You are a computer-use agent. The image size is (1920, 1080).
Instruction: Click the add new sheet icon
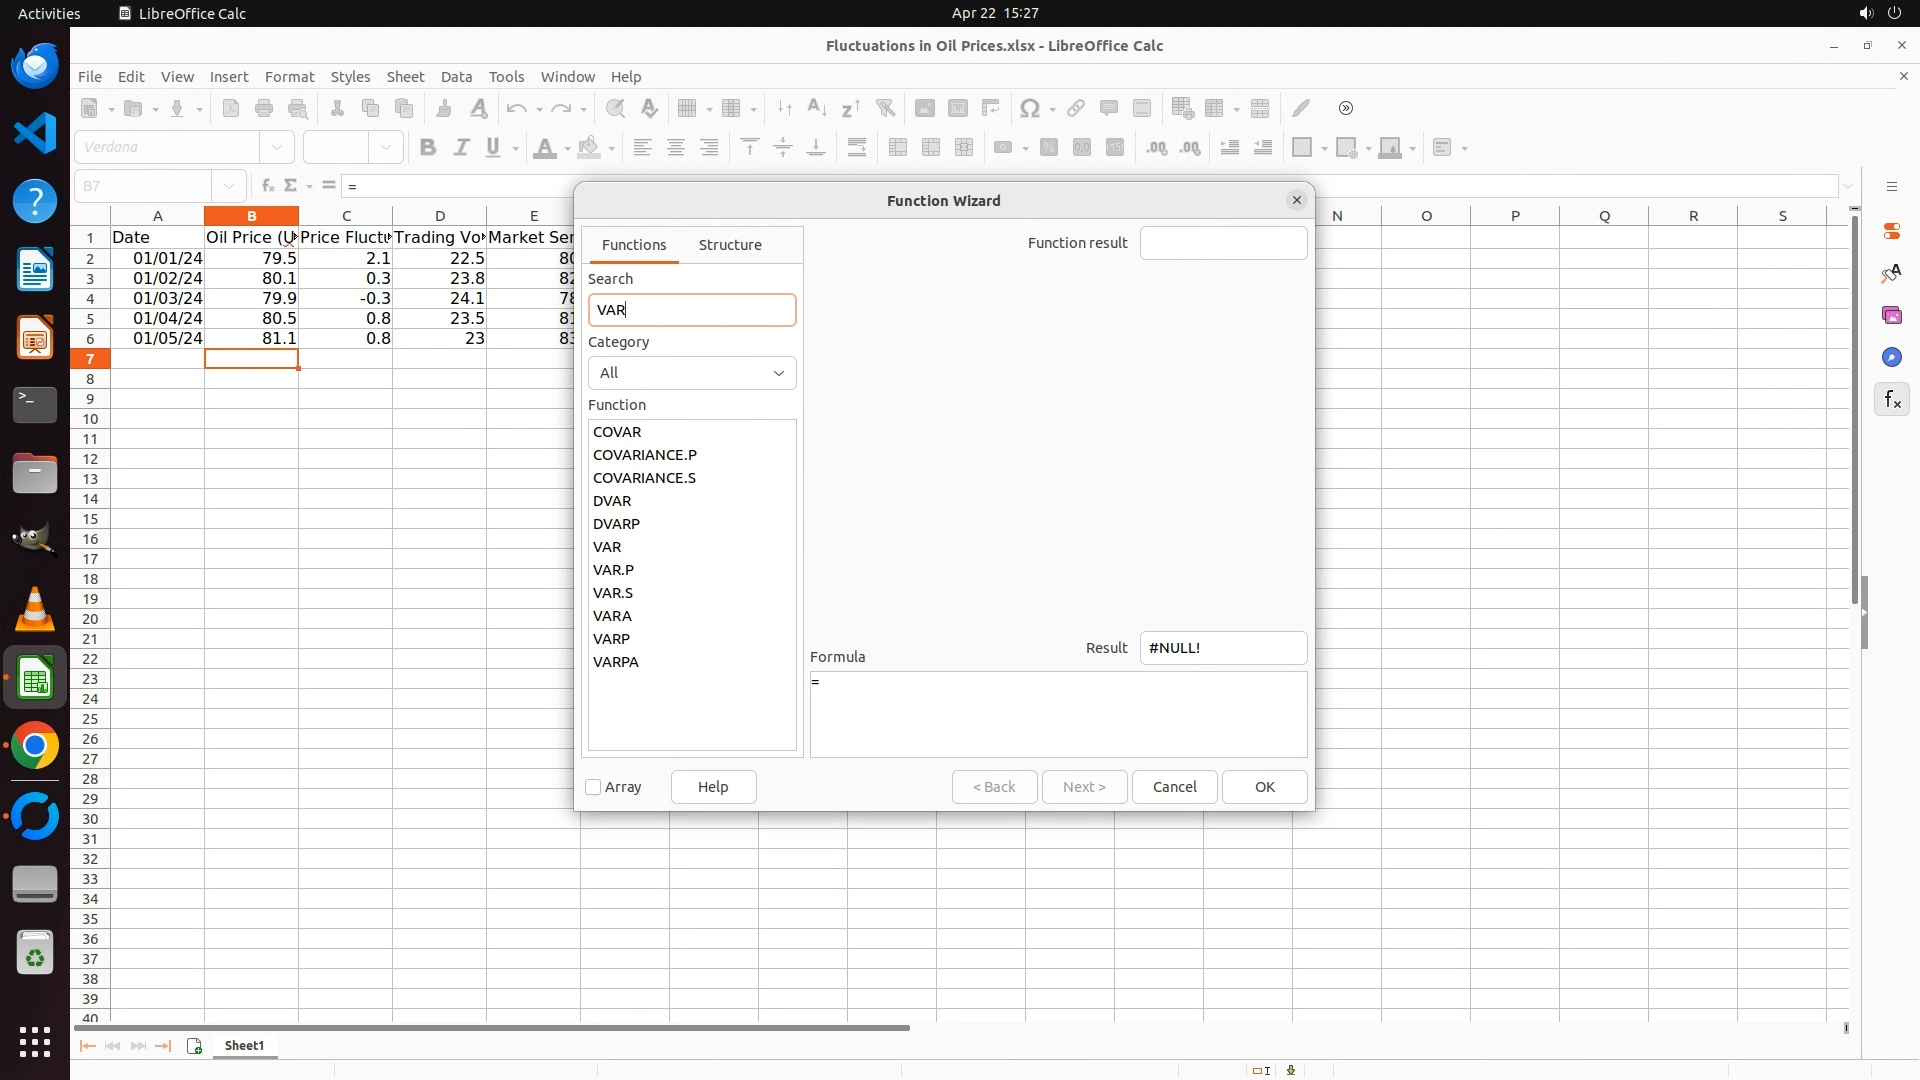pyautogui.click(x=194, y=1046)
